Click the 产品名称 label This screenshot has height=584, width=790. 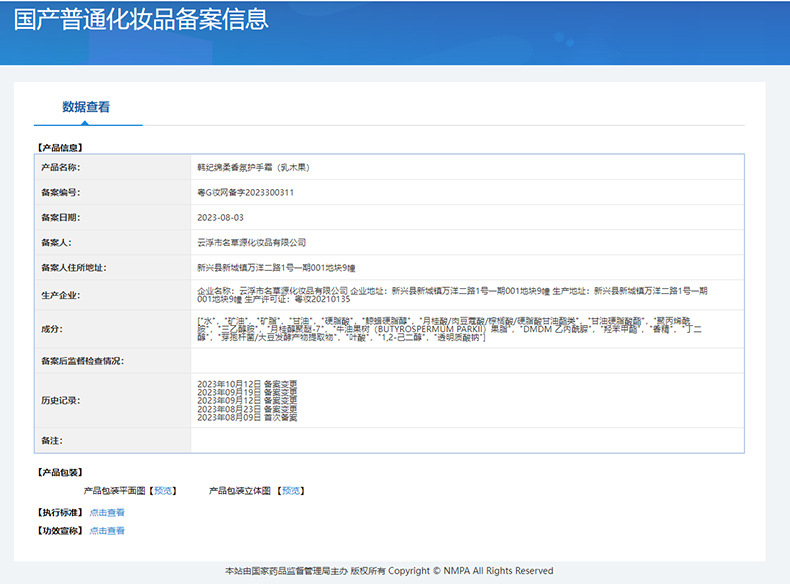[x=60, y=167]
